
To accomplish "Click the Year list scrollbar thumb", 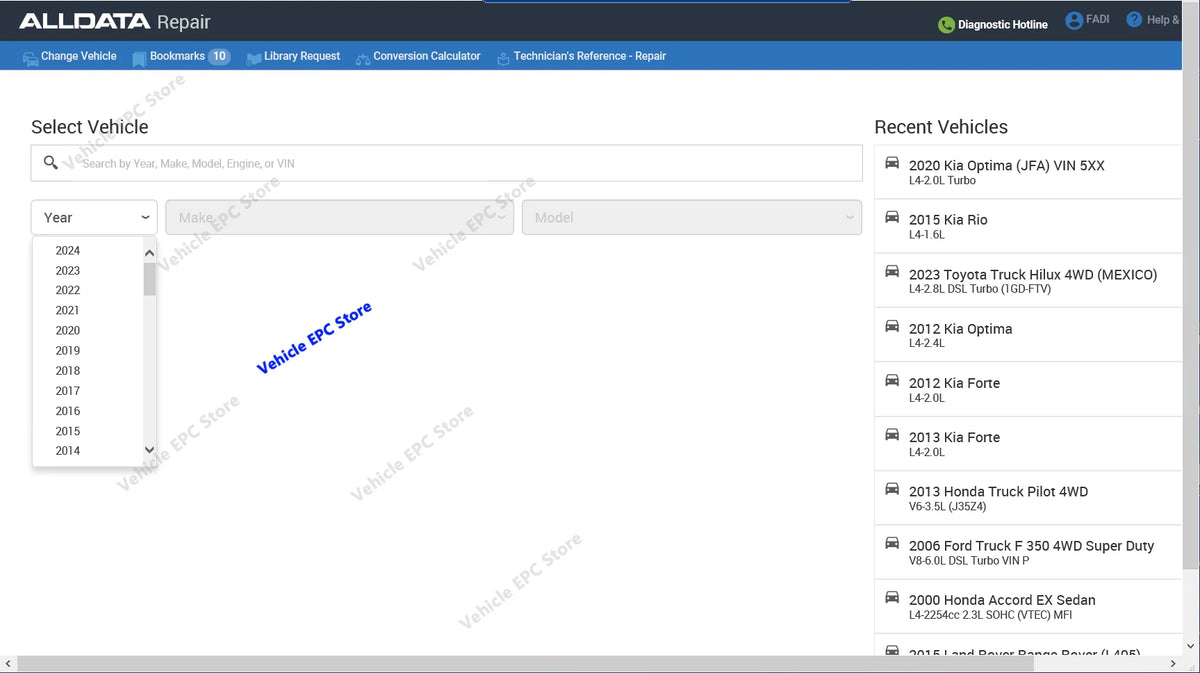I will point(150,279).
